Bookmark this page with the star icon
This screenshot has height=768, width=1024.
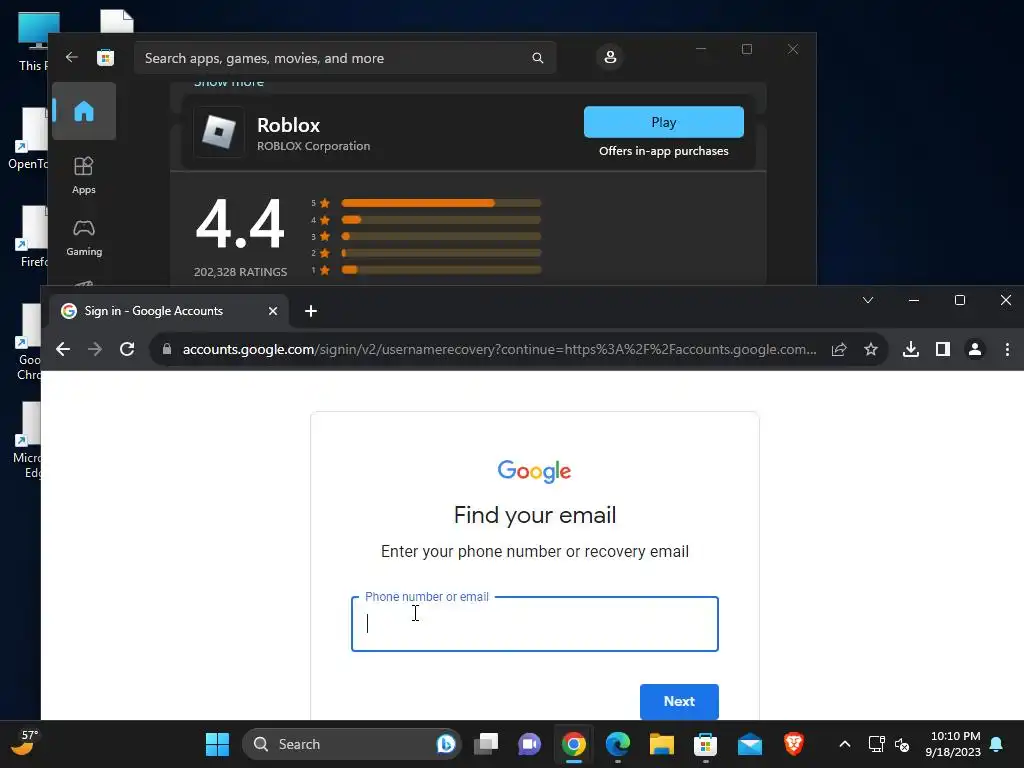pyautogui.click(x=871, y=349)
